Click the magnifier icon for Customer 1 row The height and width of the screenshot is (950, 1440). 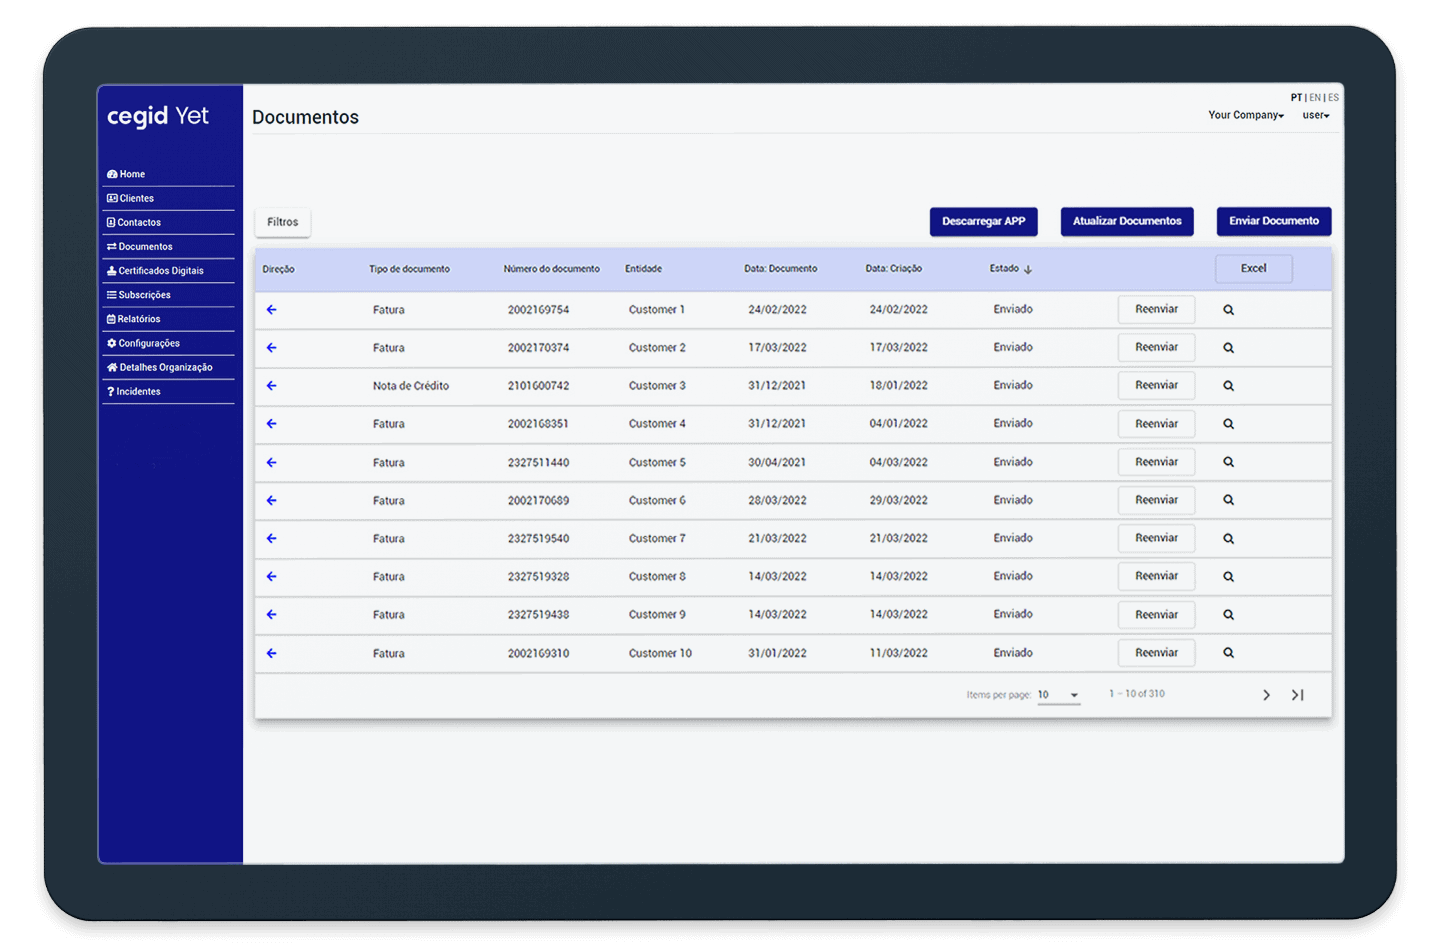tap(1228, 310)
